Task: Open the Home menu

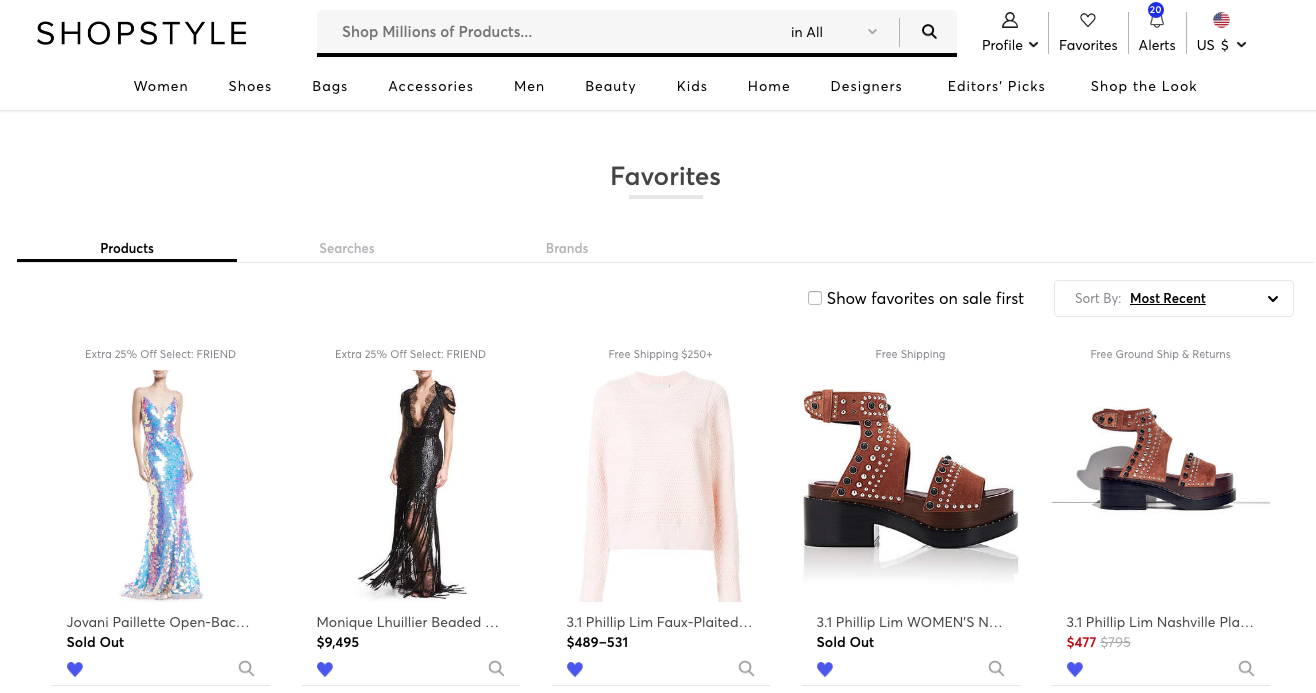Action: pos(769,86)
